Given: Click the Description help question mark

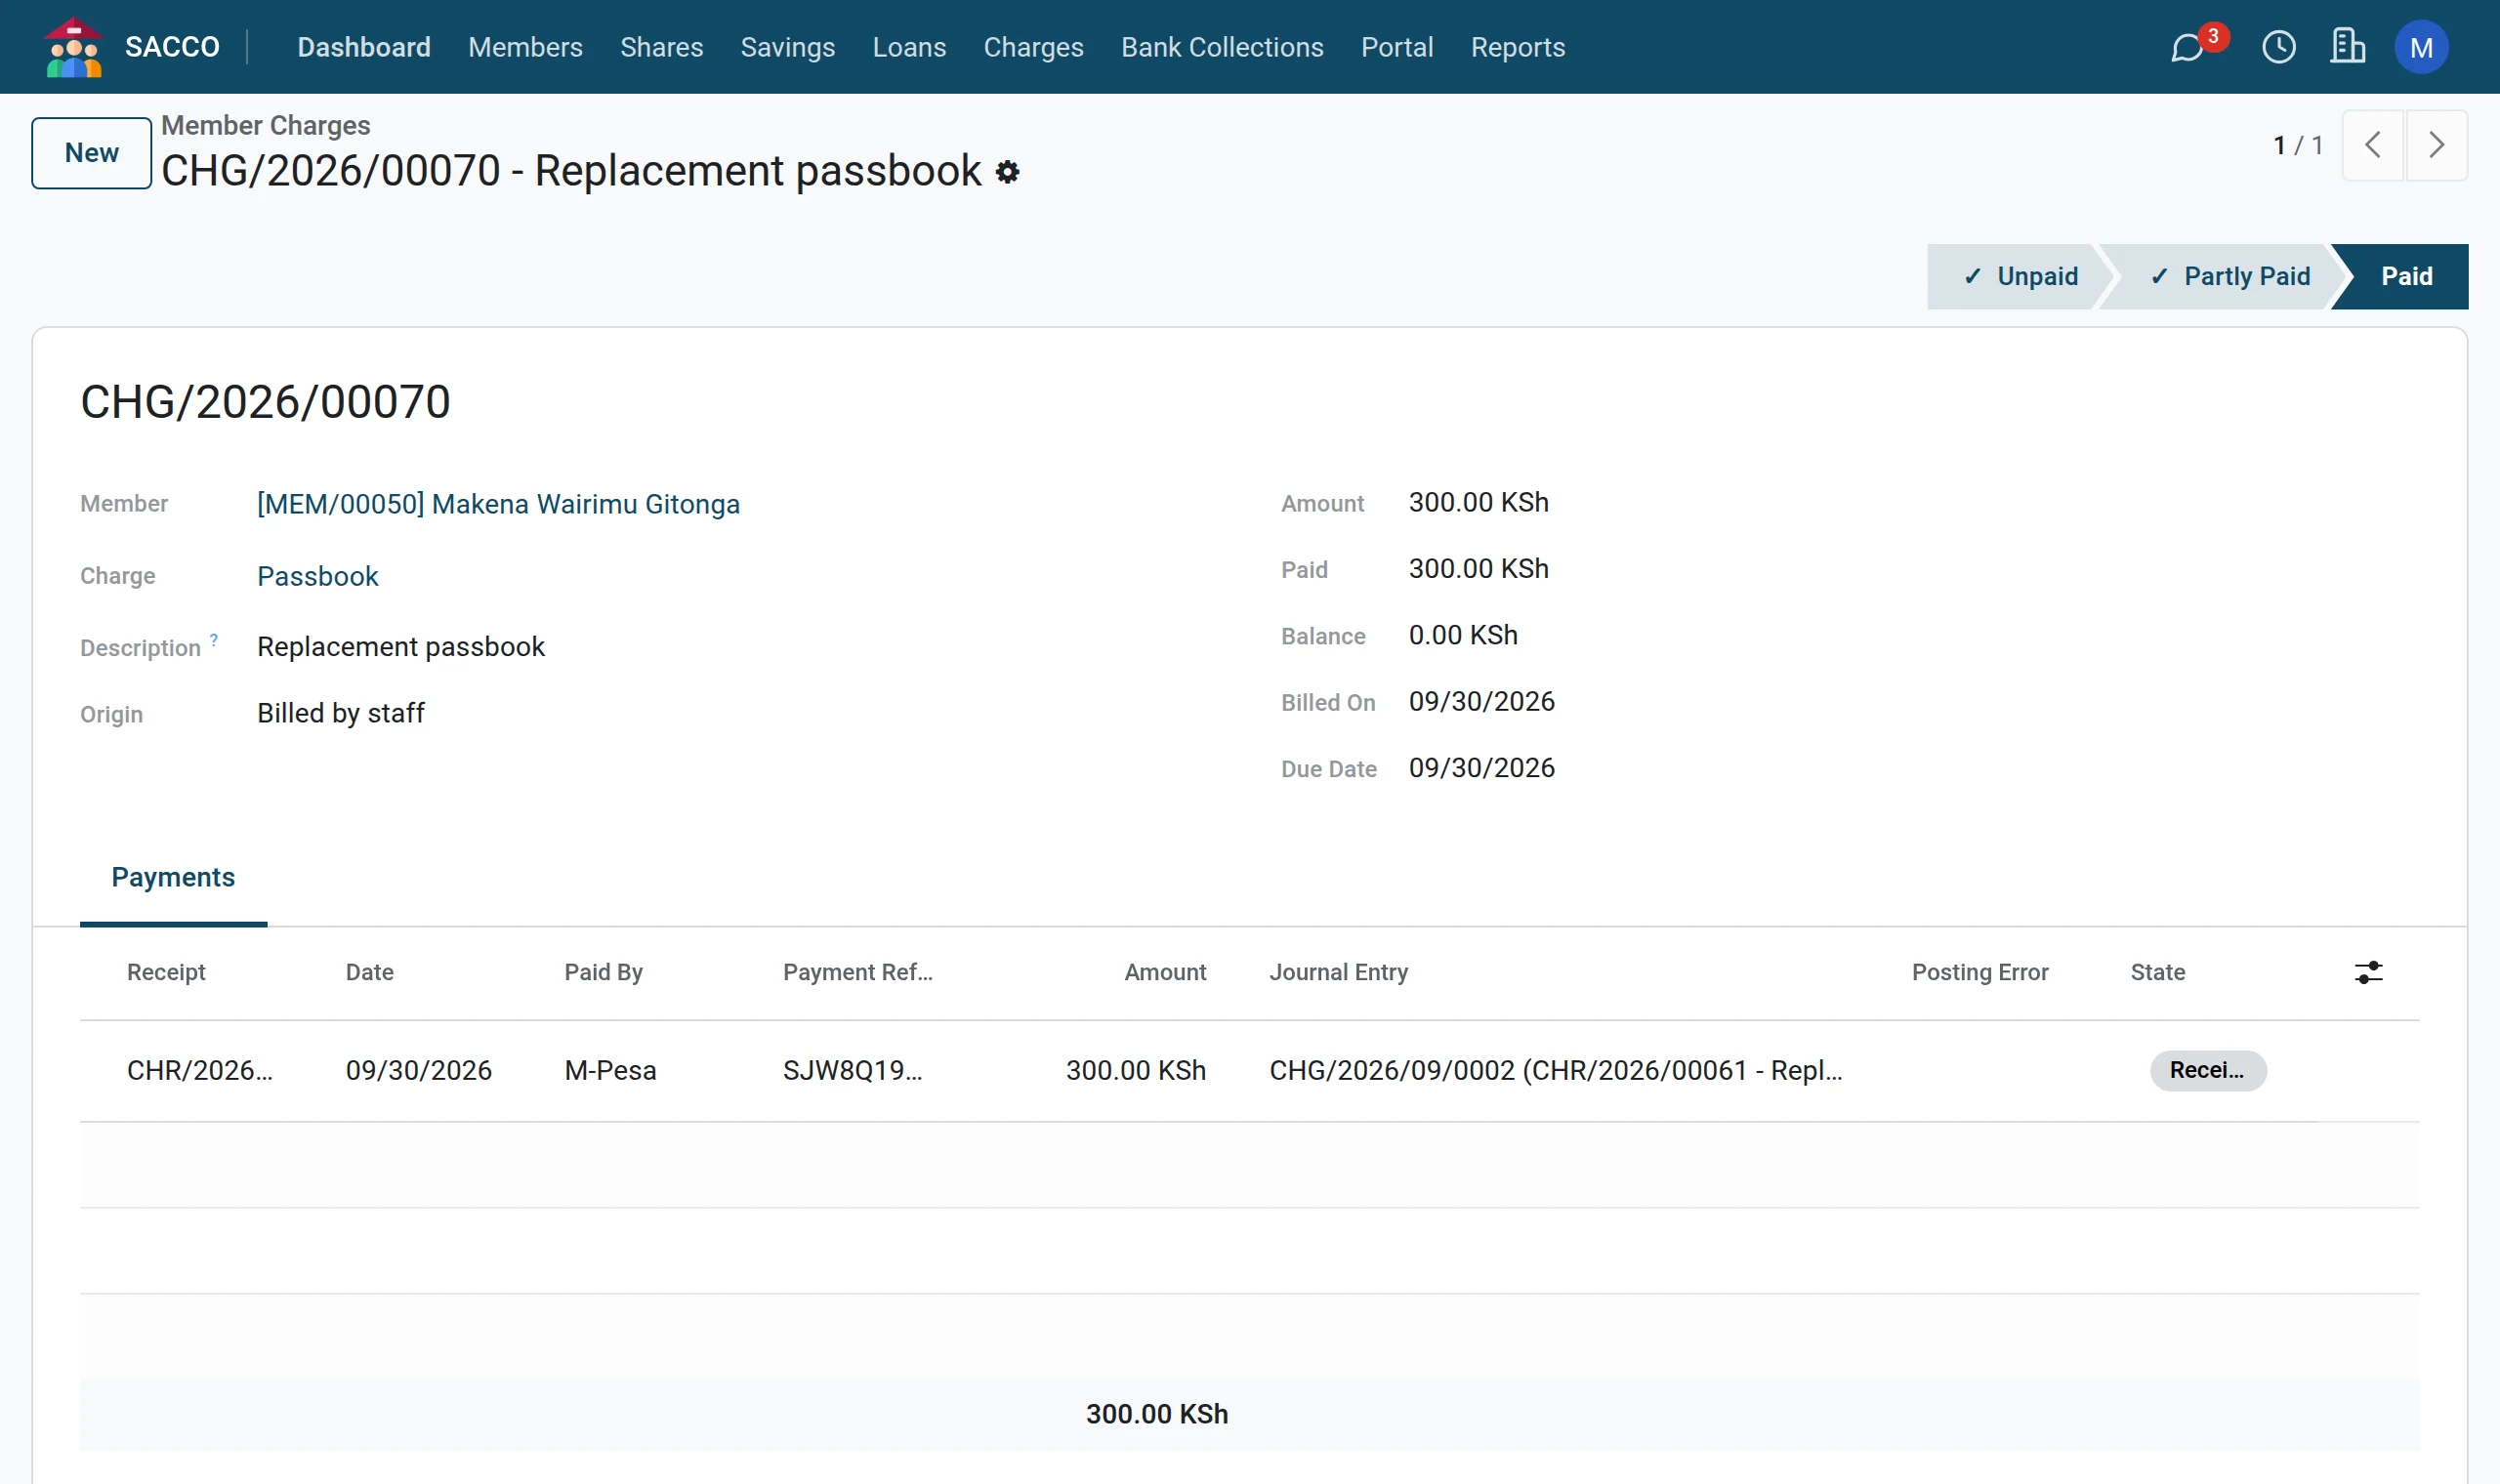Looking at the screenshot, I should tap(214, 639).
